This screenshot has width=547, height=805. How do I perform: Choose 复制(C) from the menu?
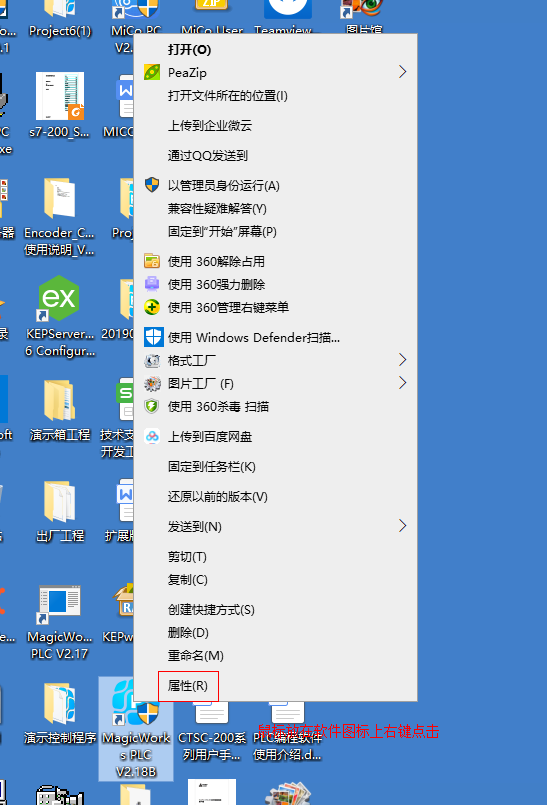coord(187,580)
